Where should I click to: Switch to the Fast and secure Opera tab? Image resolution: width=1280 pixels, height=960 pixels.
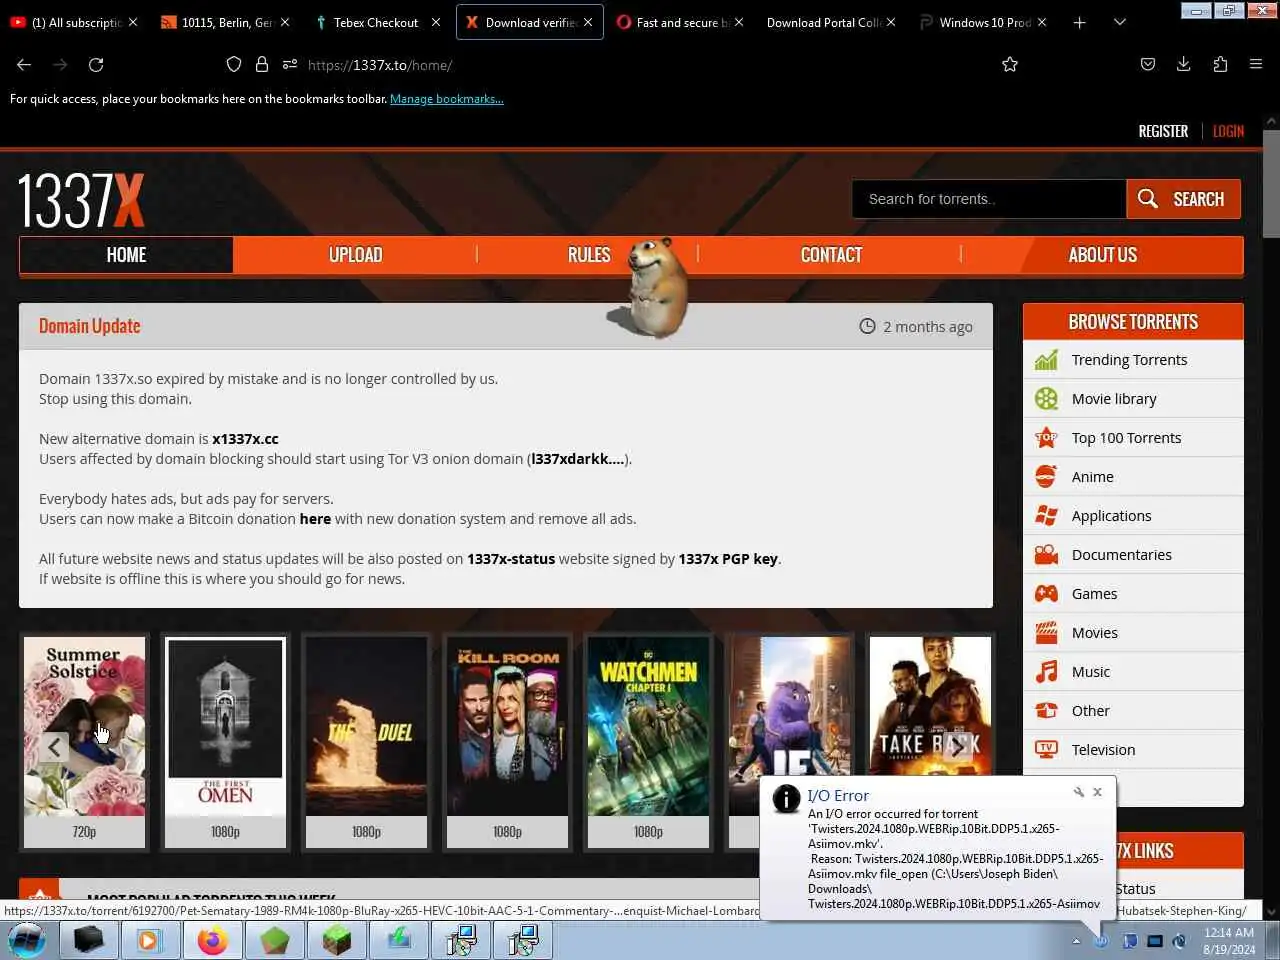[x=680, y=22]
